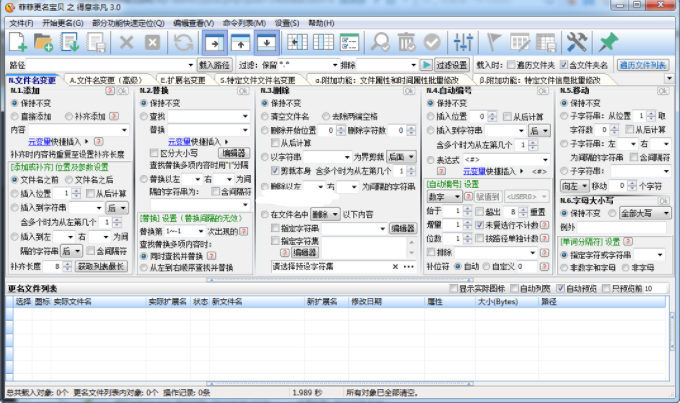Toggle 自动预览 checkbox
The image size is (680, 403).
pos(560,288)
